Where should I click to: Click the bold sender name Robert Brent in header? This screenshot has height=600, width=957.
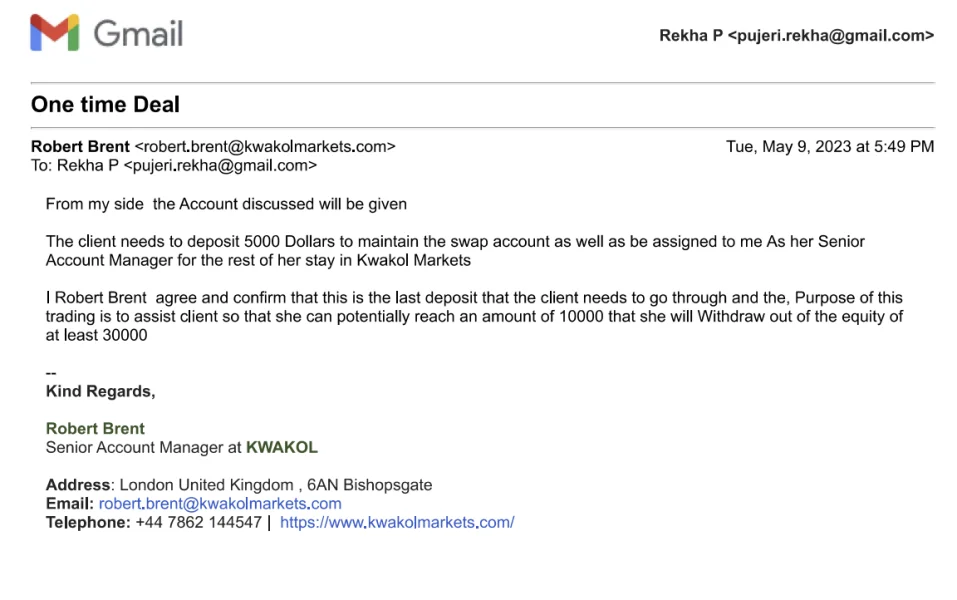pyautogui.click(x=80, y=146)
